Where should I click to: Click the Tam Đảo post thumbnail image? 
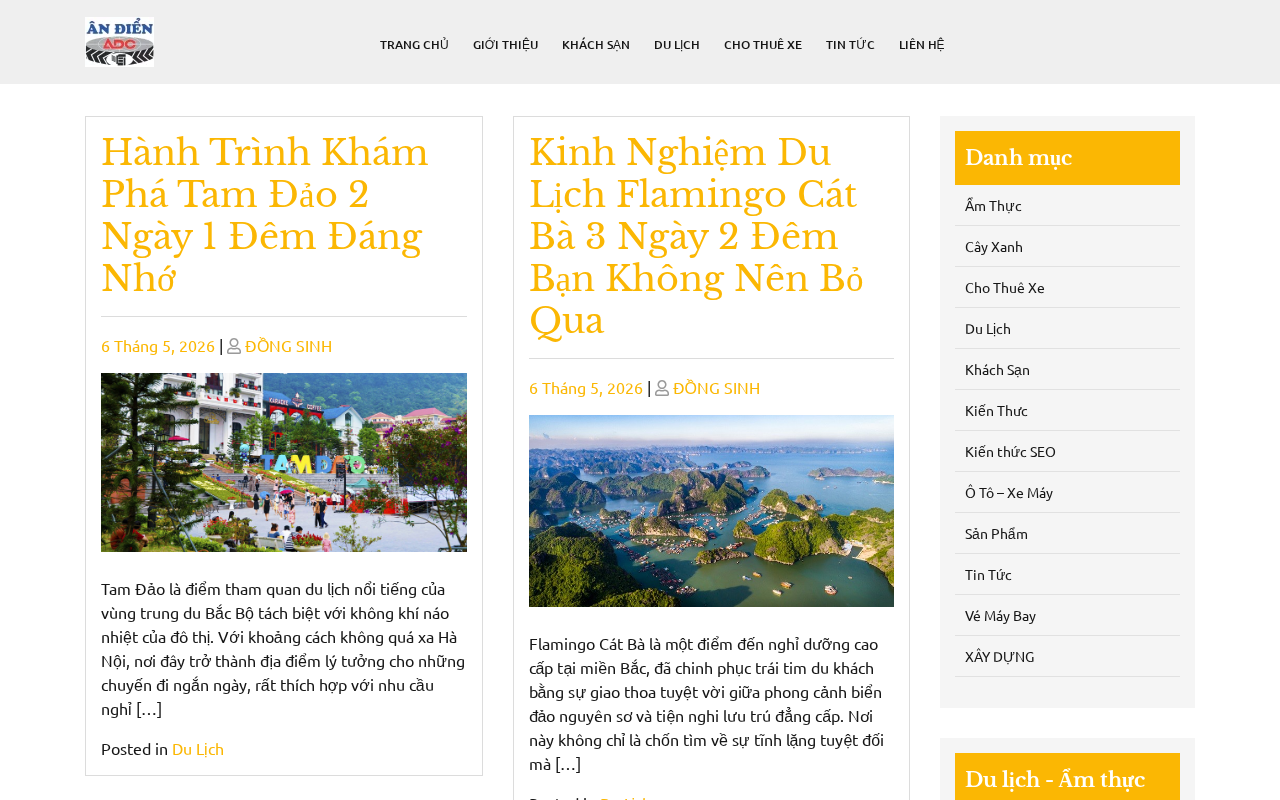coord(284,462)
